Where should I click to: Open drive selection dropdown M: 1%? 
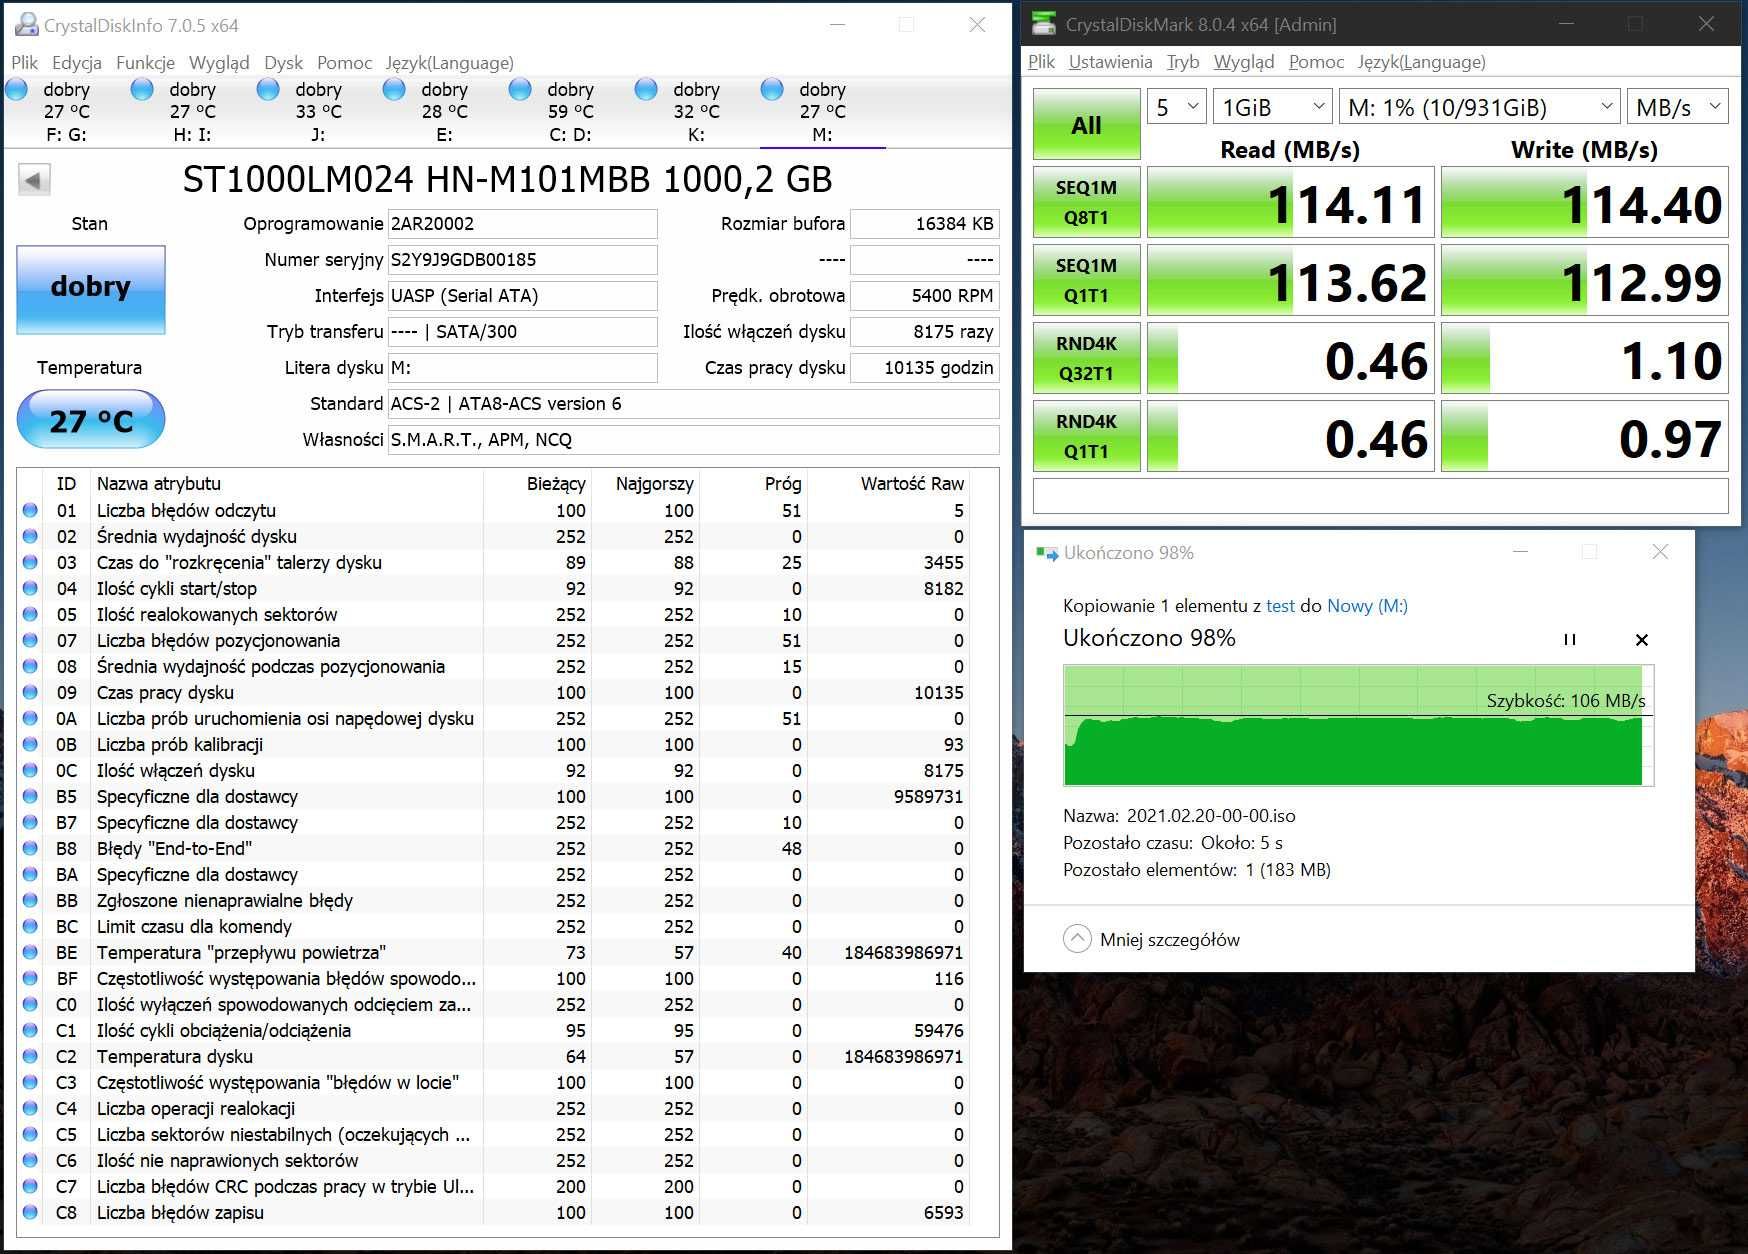[1479, 107]
